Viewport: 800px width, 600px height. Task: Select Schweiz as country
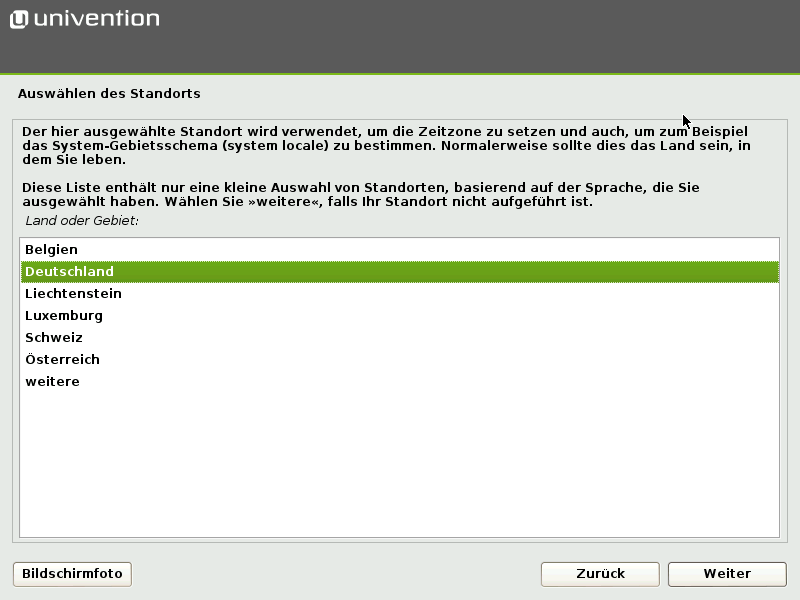point(54,337)
